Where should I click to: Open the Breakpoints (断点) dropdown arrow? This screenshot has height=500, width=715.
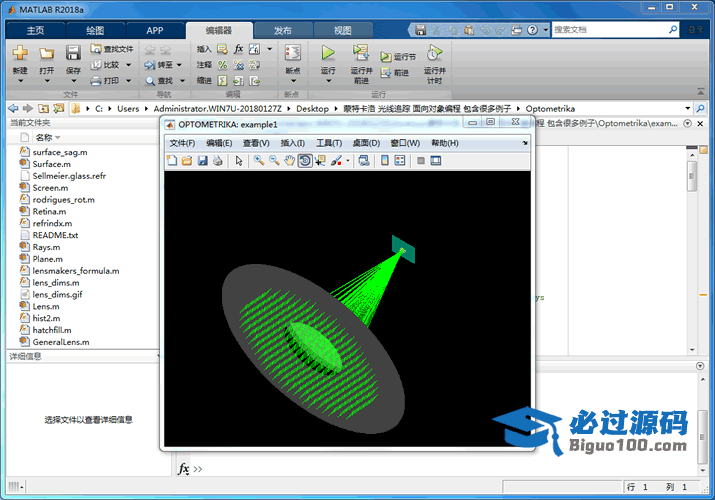pyautogui.click(x=293, y=81)
